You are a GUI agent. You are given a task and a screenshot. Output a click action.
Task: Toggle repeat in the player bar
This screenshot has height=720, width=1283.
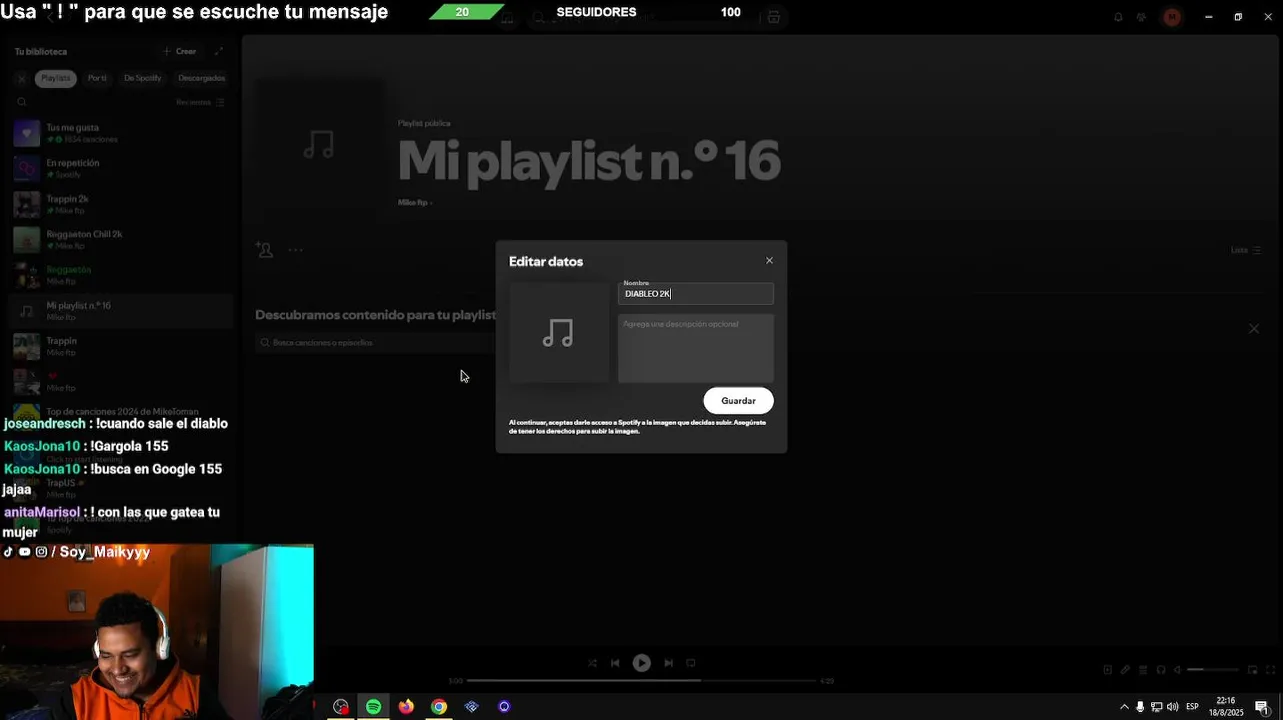point(691,663)
